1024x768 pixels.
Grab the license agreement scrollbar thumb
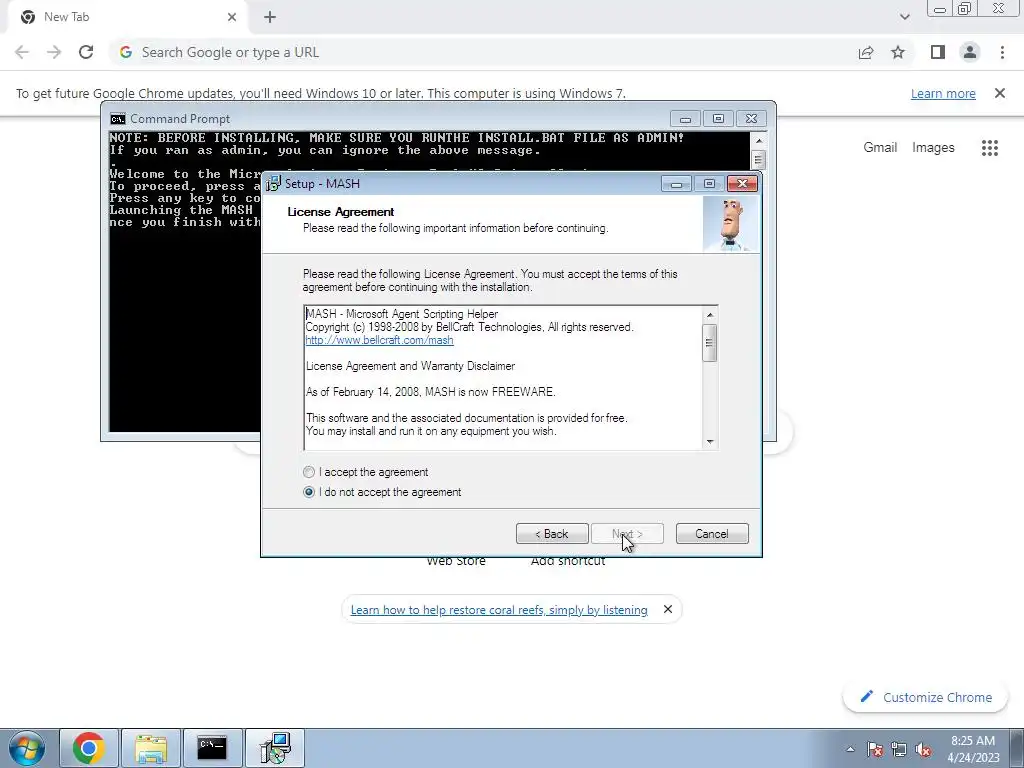click(x=710, y=342)
